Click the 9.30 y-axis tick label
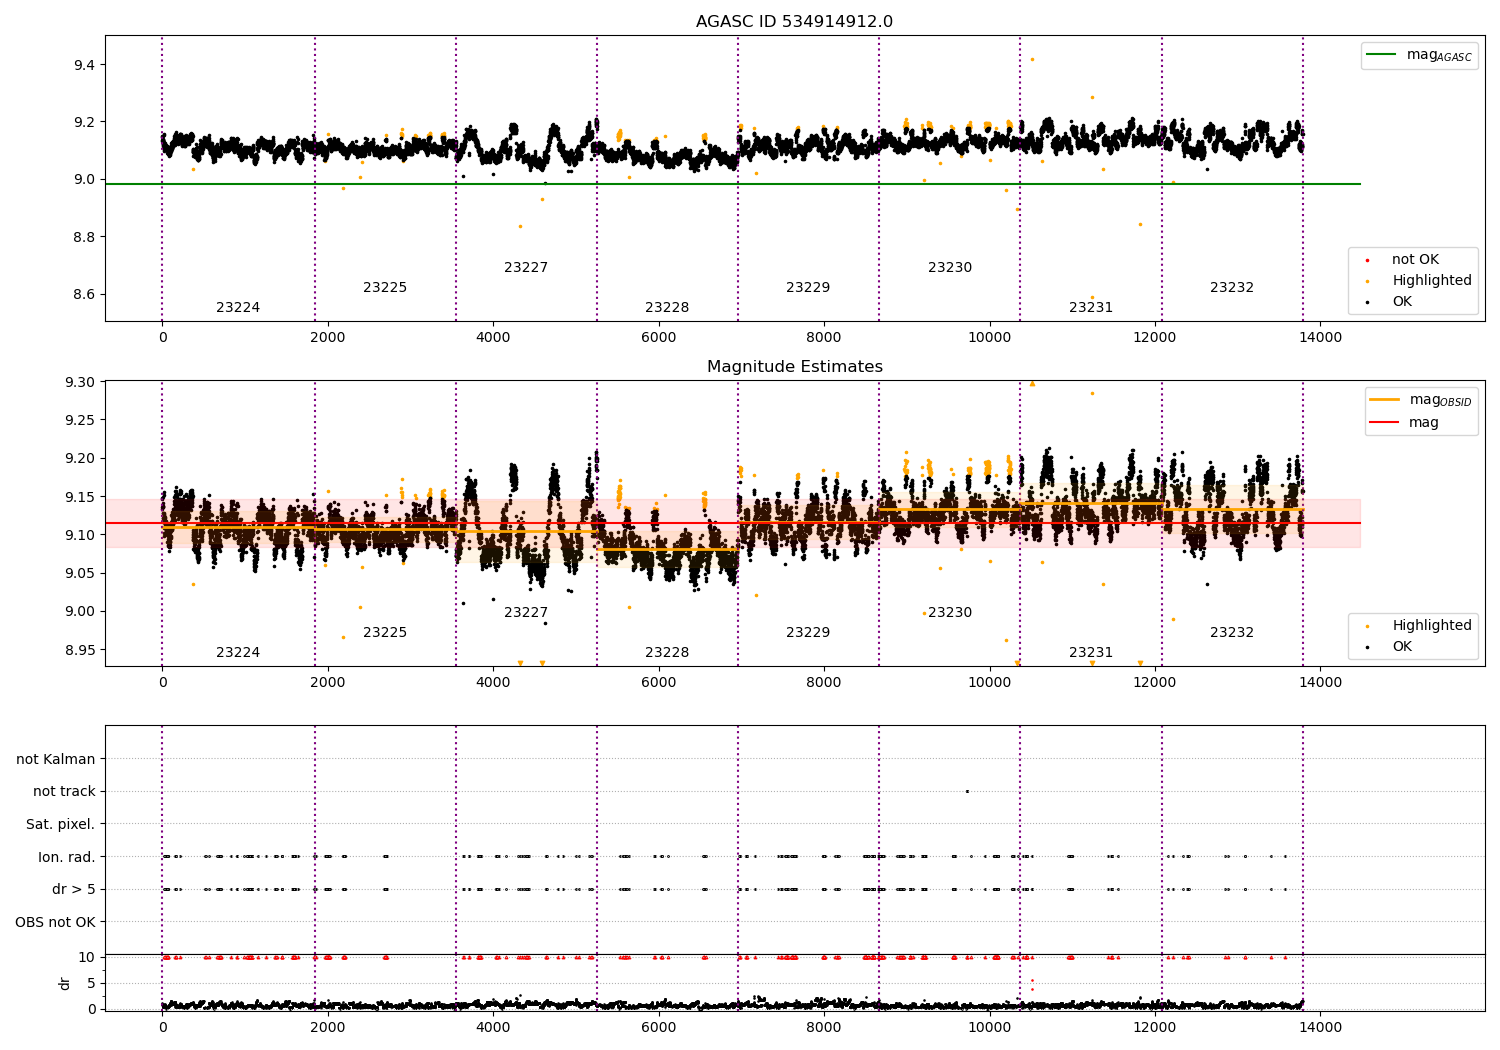Viewport: 1500px width, 1050px height. point(80,383)
